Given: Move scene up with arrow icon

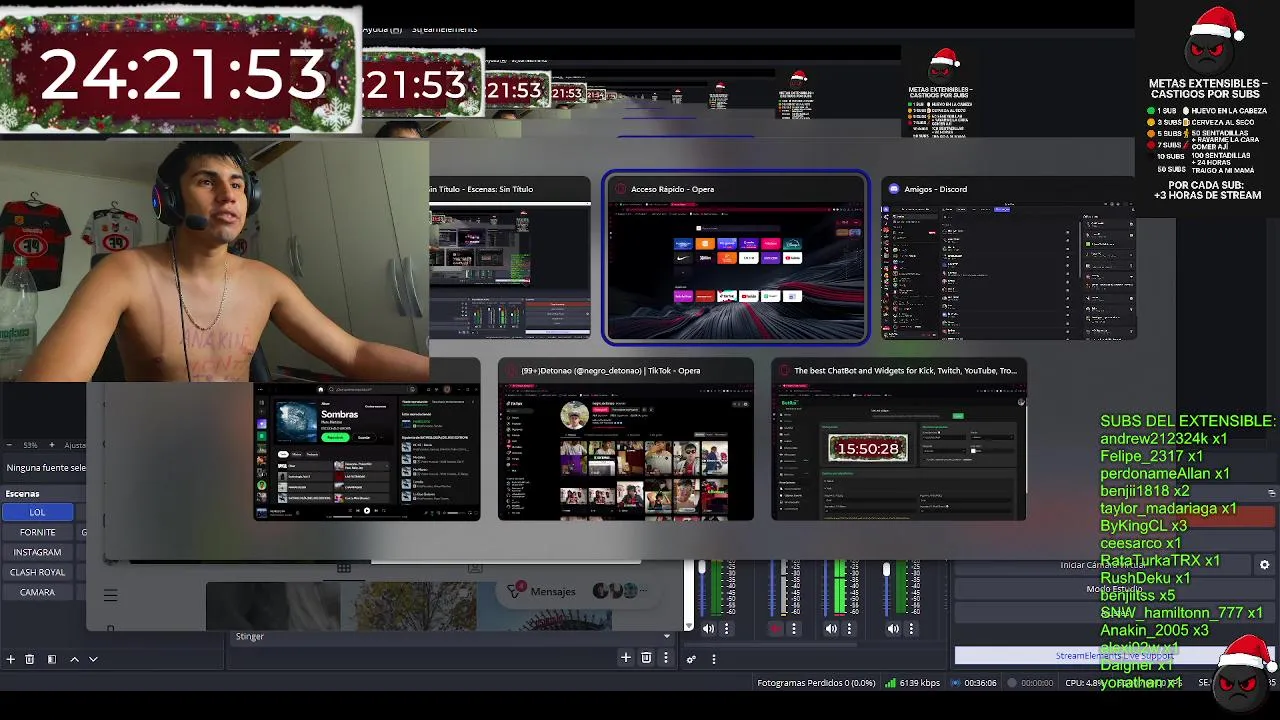Looking at the screenshot, I should tap(74, 659).
